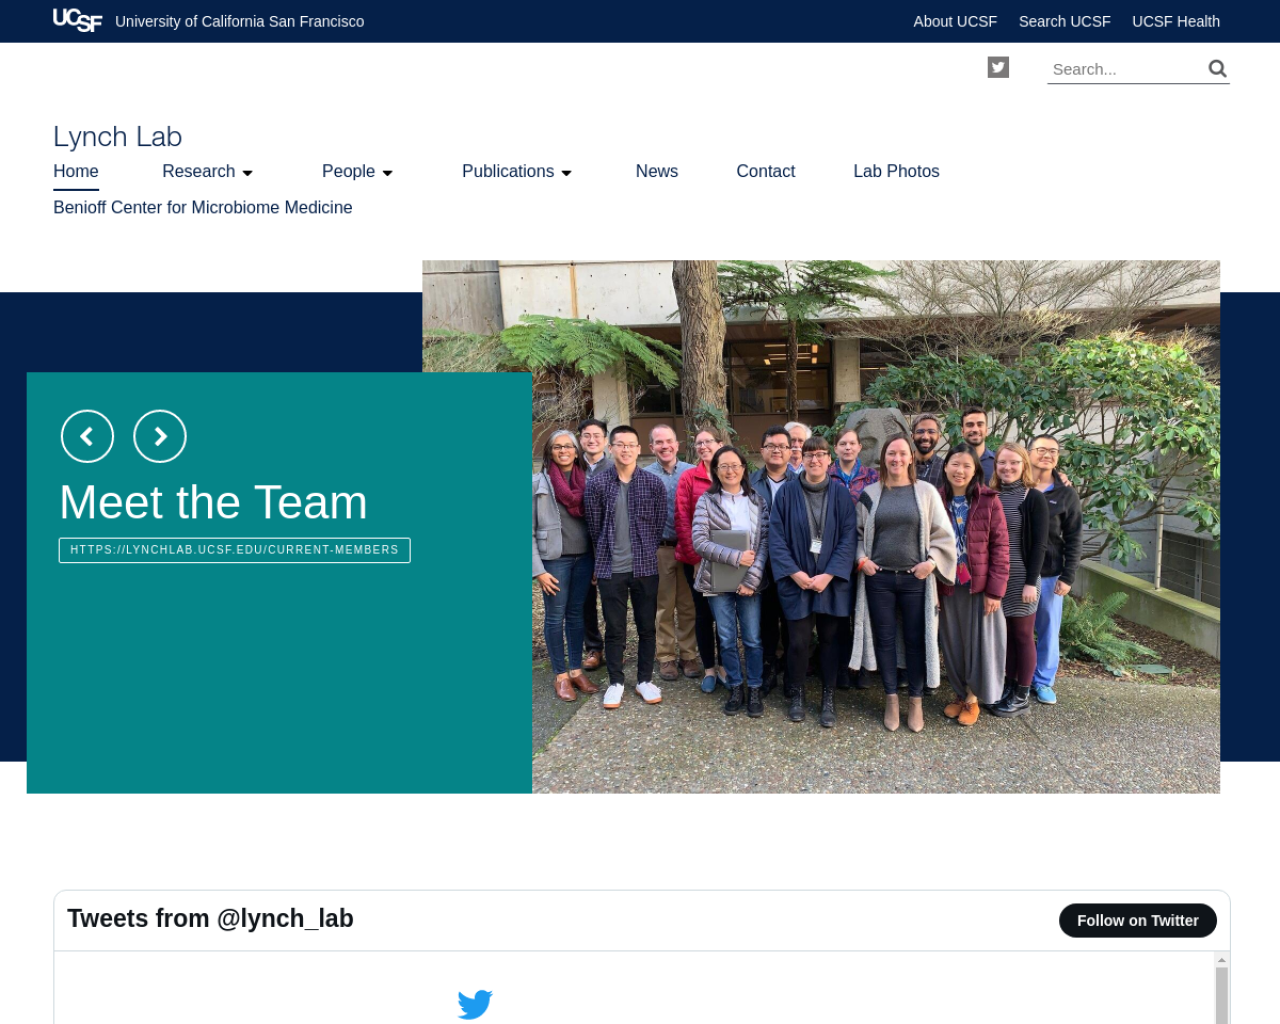Click About UCSF link

[x=955, y=21]
